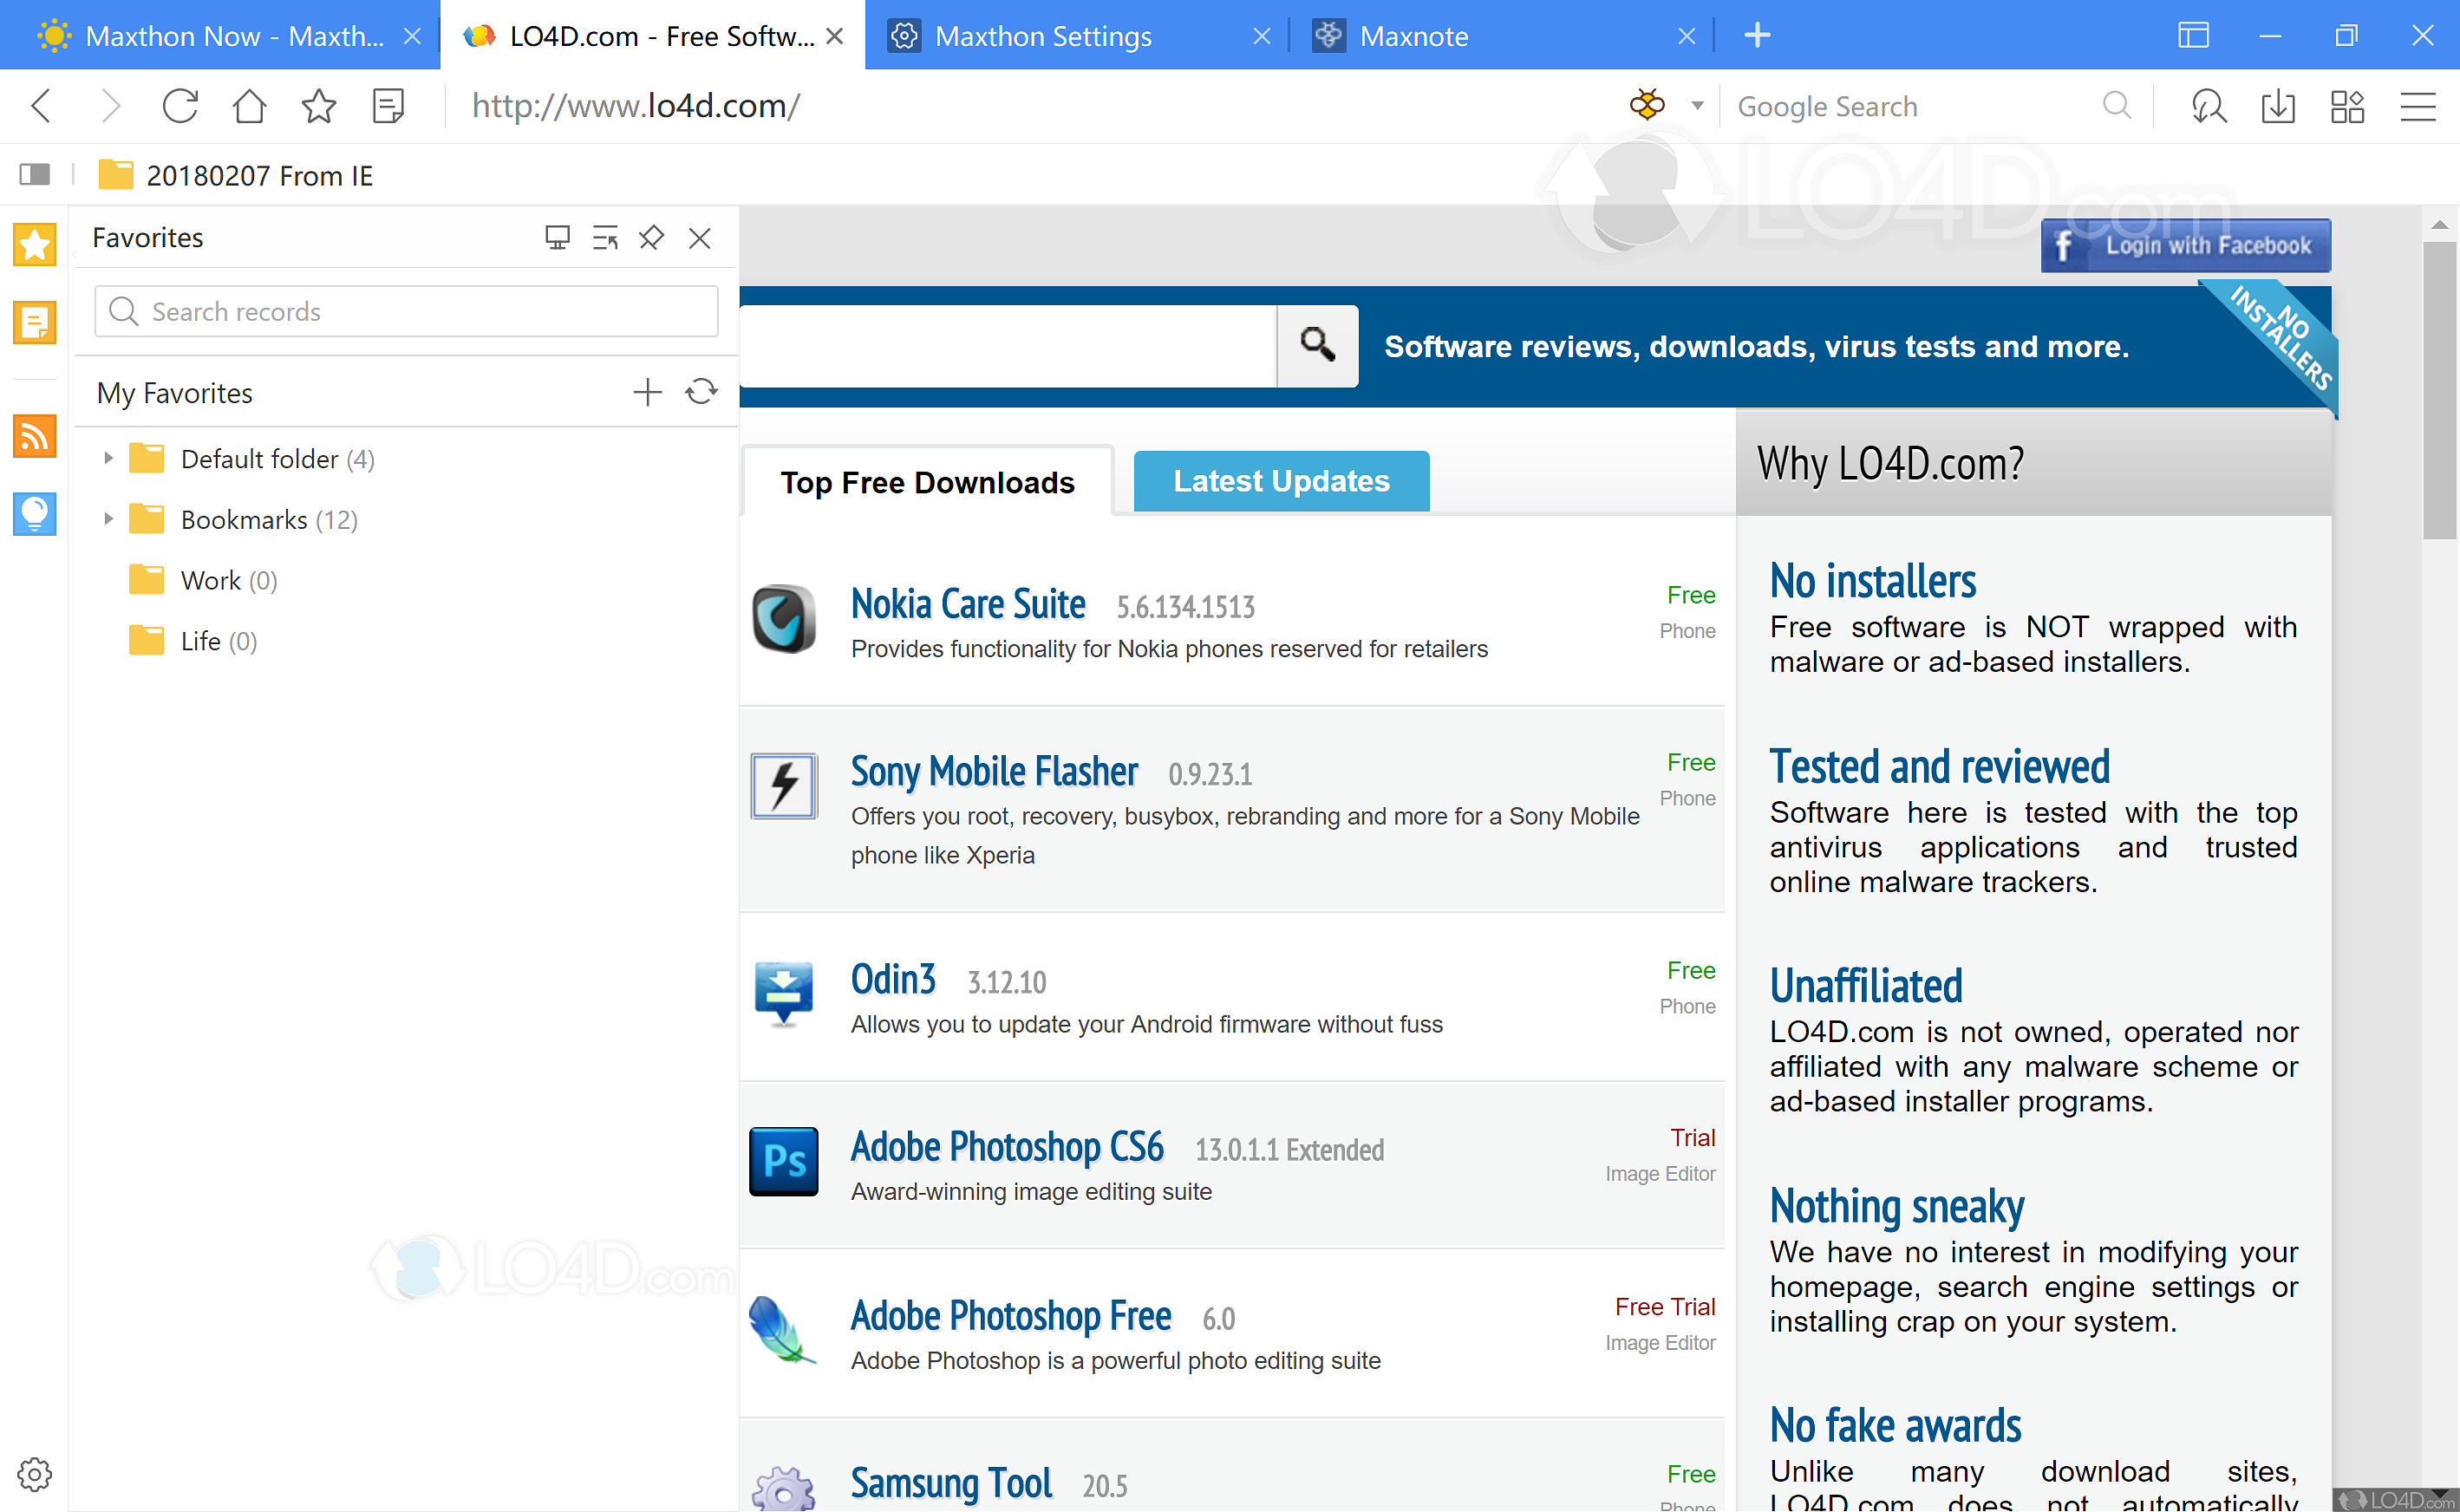Screen dimensions: 2460x1512
Task: Click the Google Search magnifier icon
Action: [x=2116, y=105]
